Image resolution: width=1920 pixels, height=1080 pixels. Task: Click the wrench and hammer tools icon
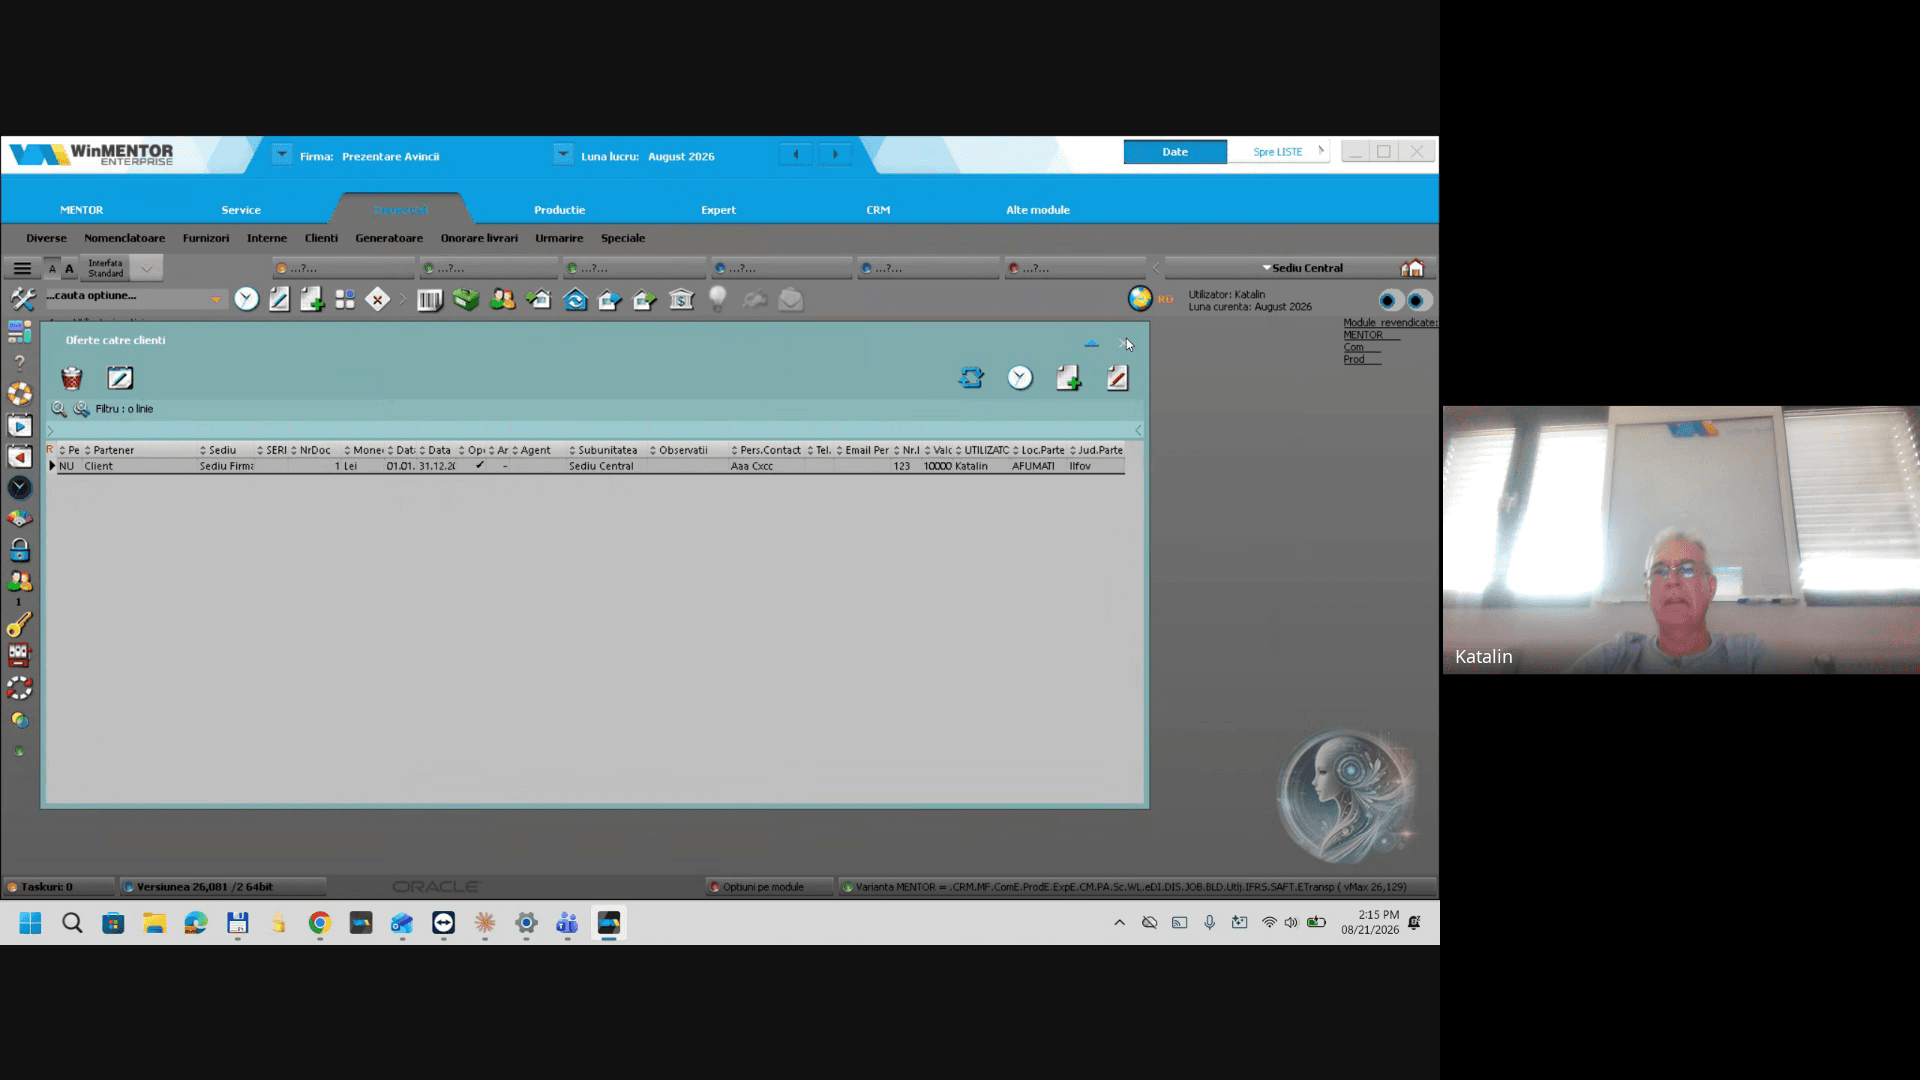[x=22, y=298]
